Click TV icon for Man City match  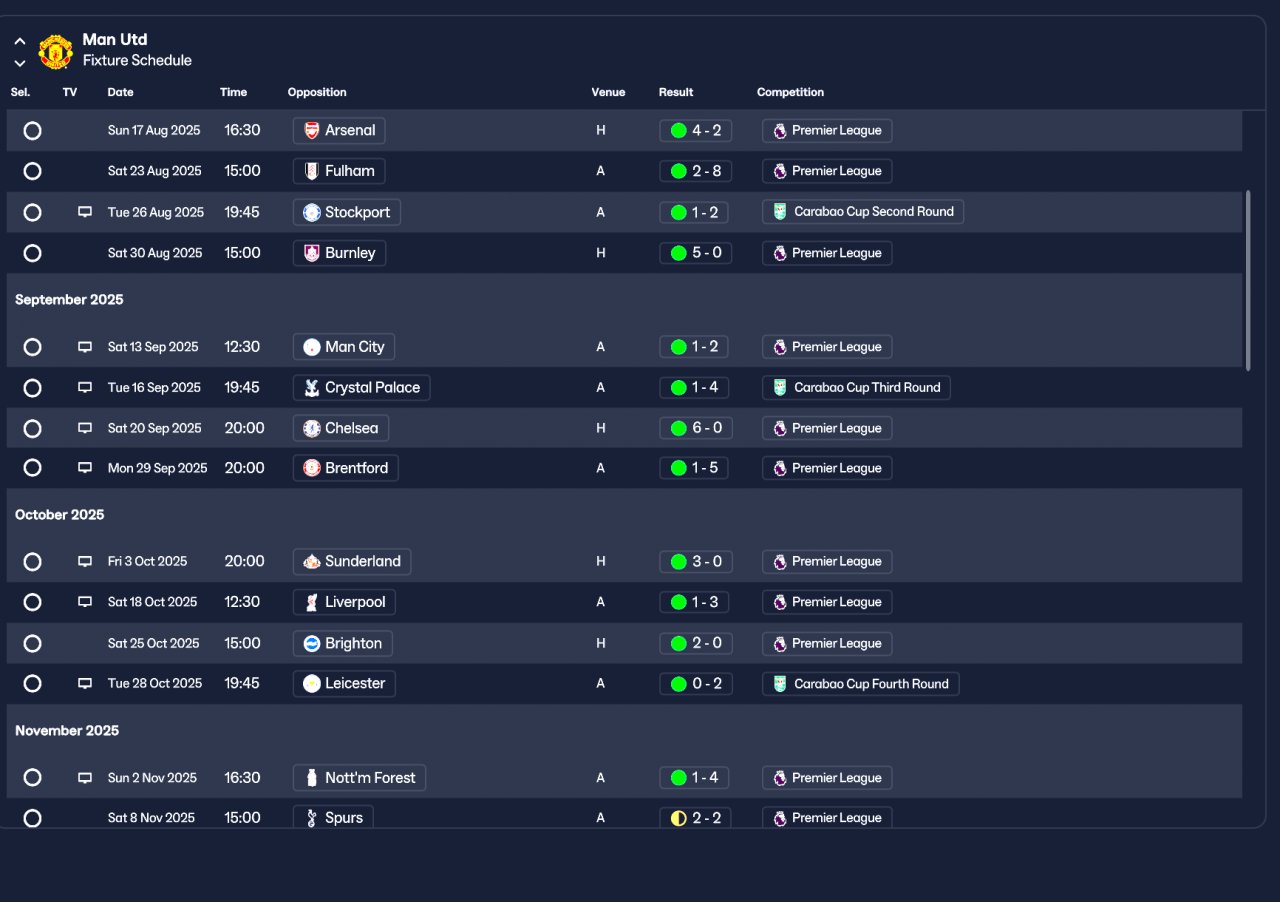pos(85,347)
